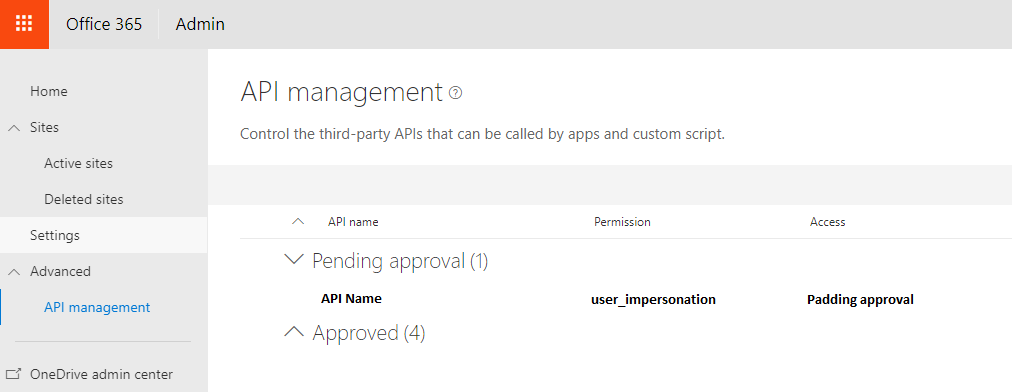
Task: Click the Advanced group label
Action: point(60,271)
